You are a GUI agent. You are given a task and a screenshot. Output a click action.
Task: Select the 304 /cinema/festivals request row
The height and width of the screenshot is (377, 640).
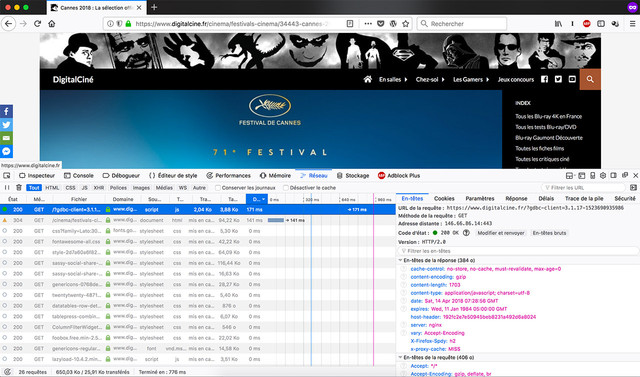click(x=198, y=220)
